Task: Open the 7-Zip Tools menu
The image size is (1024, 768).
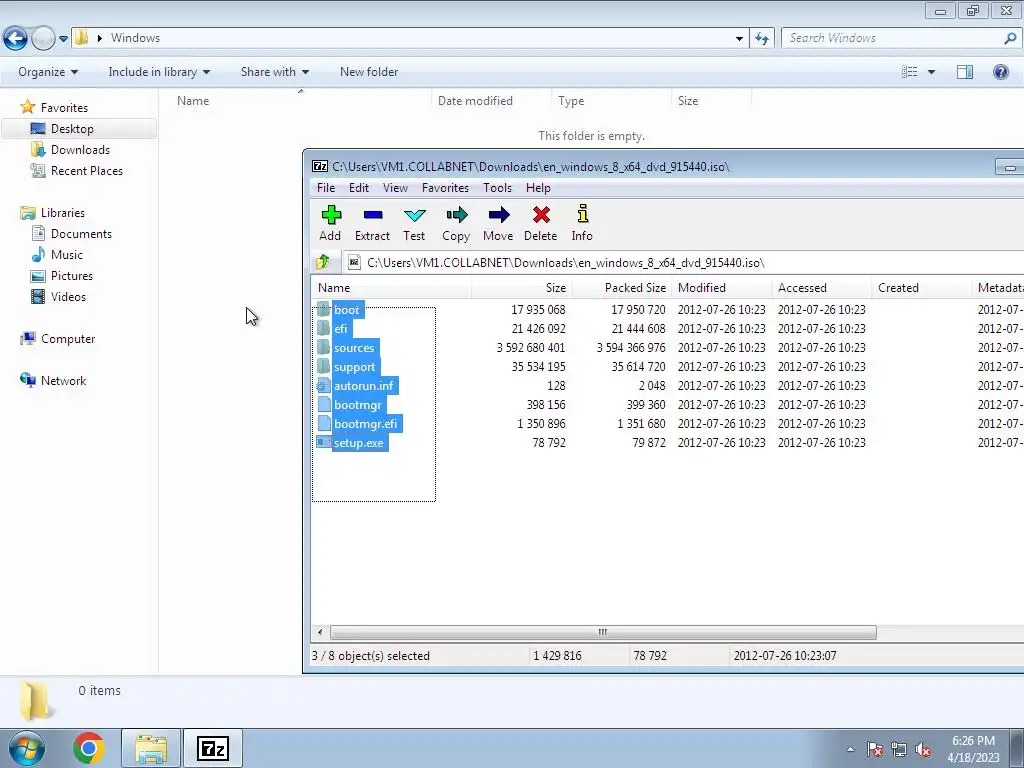Action: point(498,187)
